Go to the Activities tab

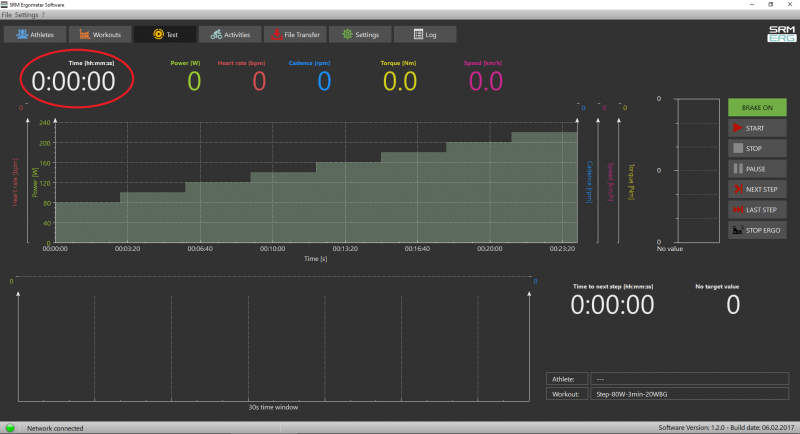(229, 34)
